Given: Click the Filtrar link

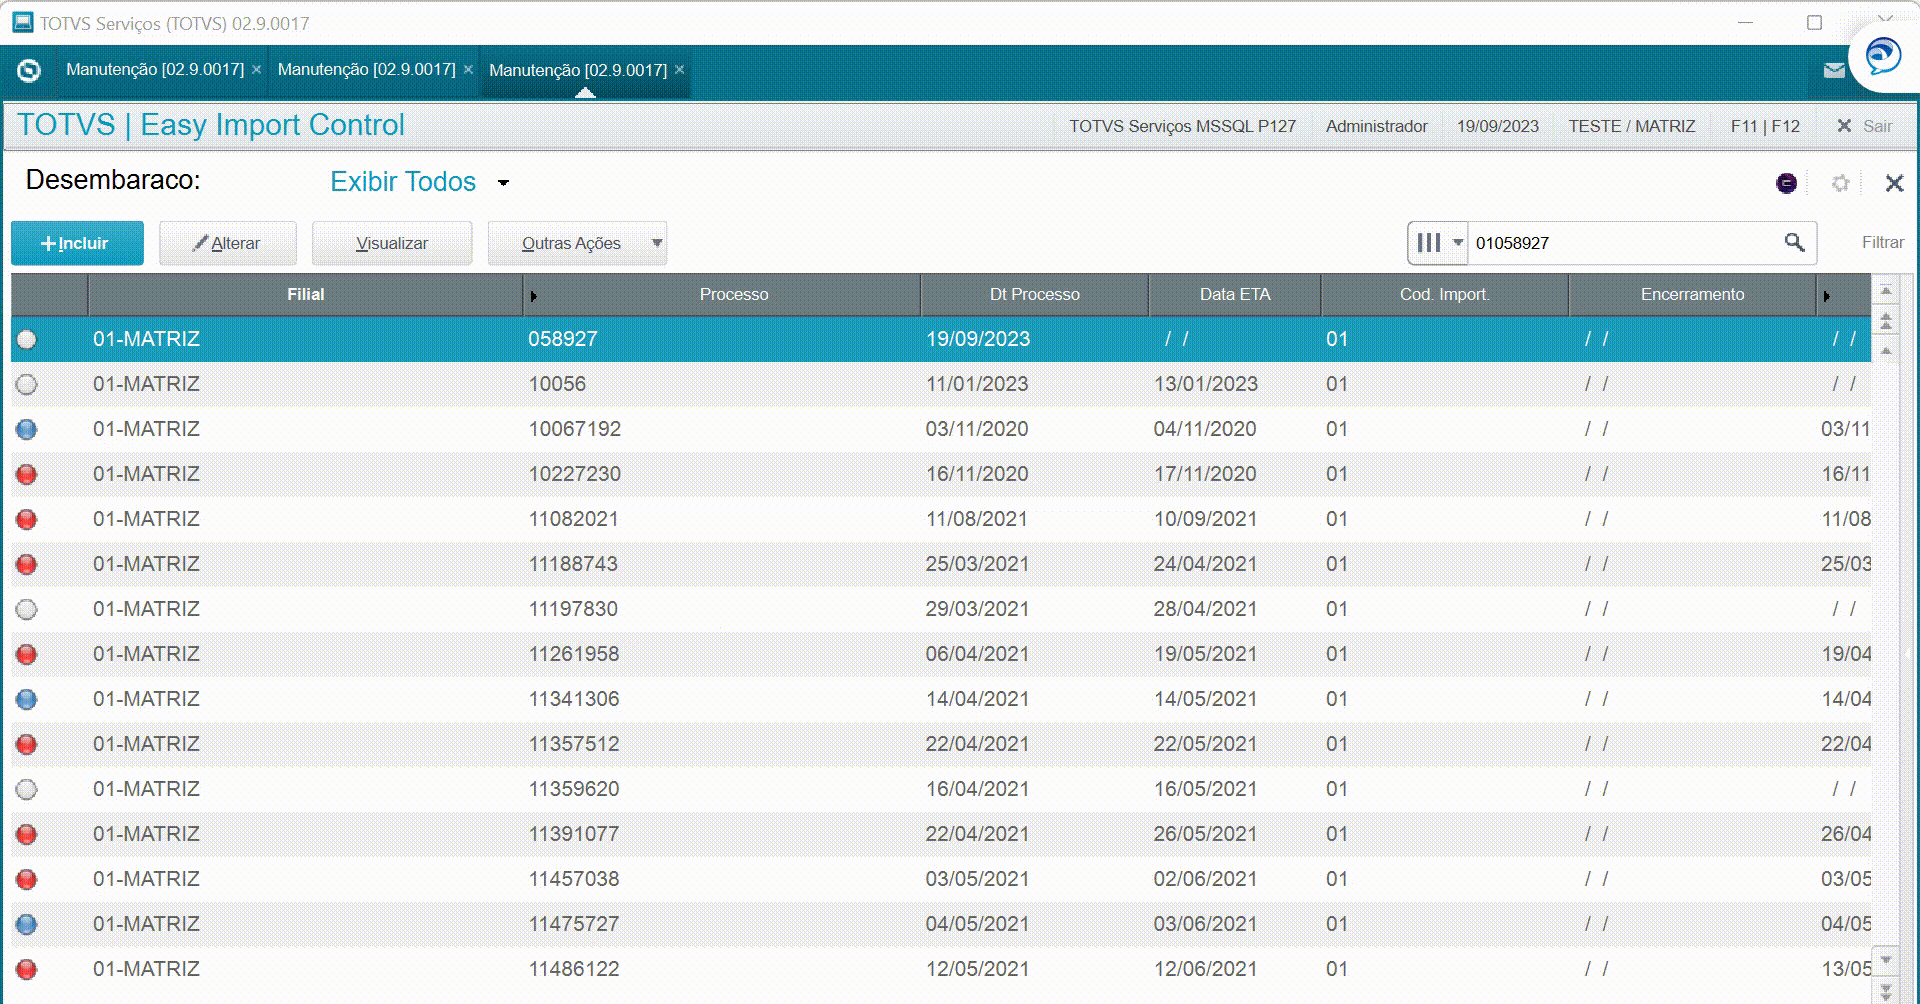Looking at the screenshot, I should point(1883,242).
